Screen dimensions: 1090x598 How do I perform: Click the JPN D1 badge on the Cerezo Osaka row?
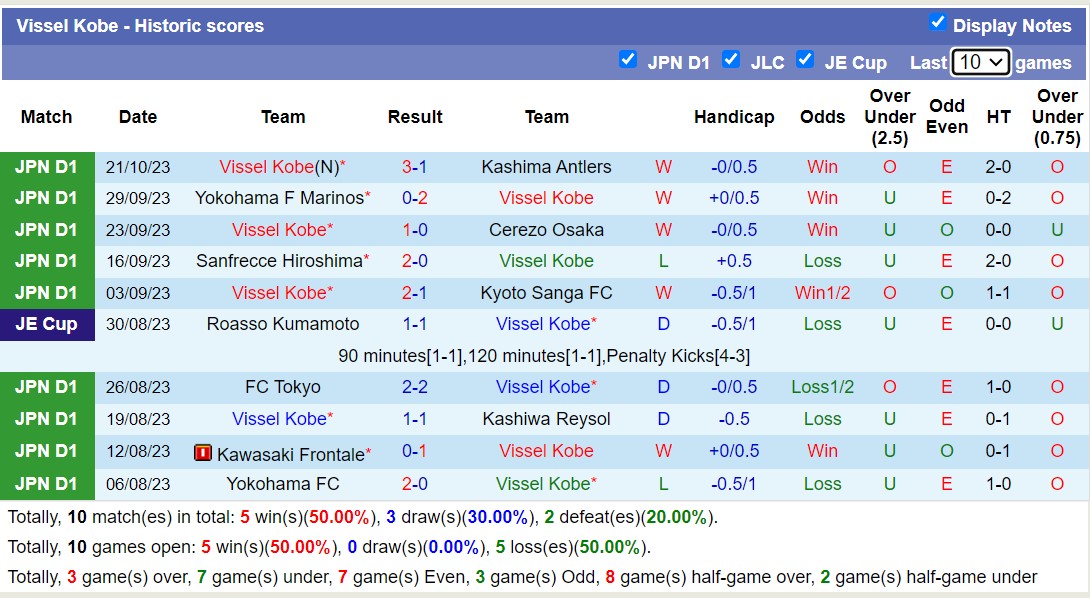click(x=45, y=229)
